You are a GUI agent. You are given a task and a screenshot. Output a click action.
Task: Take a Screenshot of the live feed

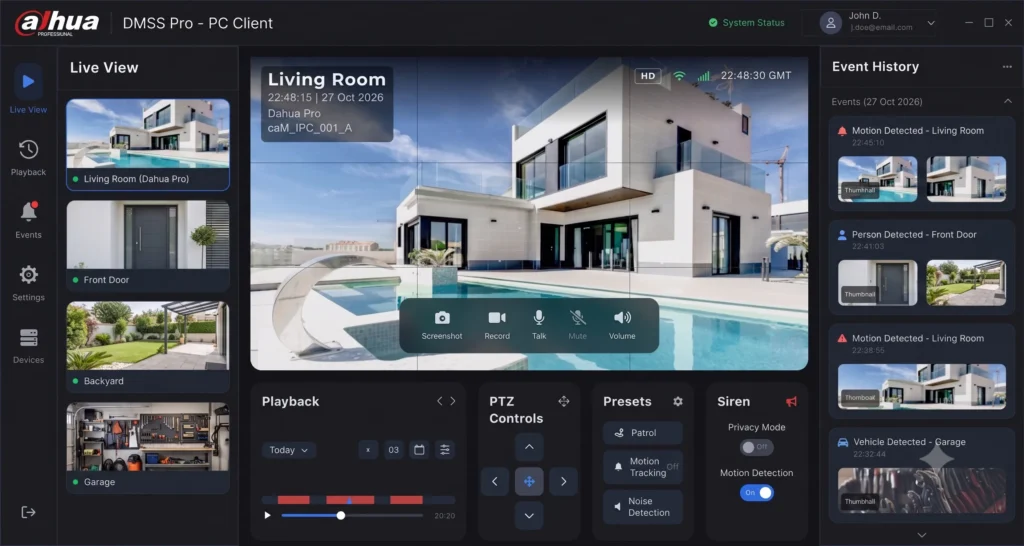point(442,325)
